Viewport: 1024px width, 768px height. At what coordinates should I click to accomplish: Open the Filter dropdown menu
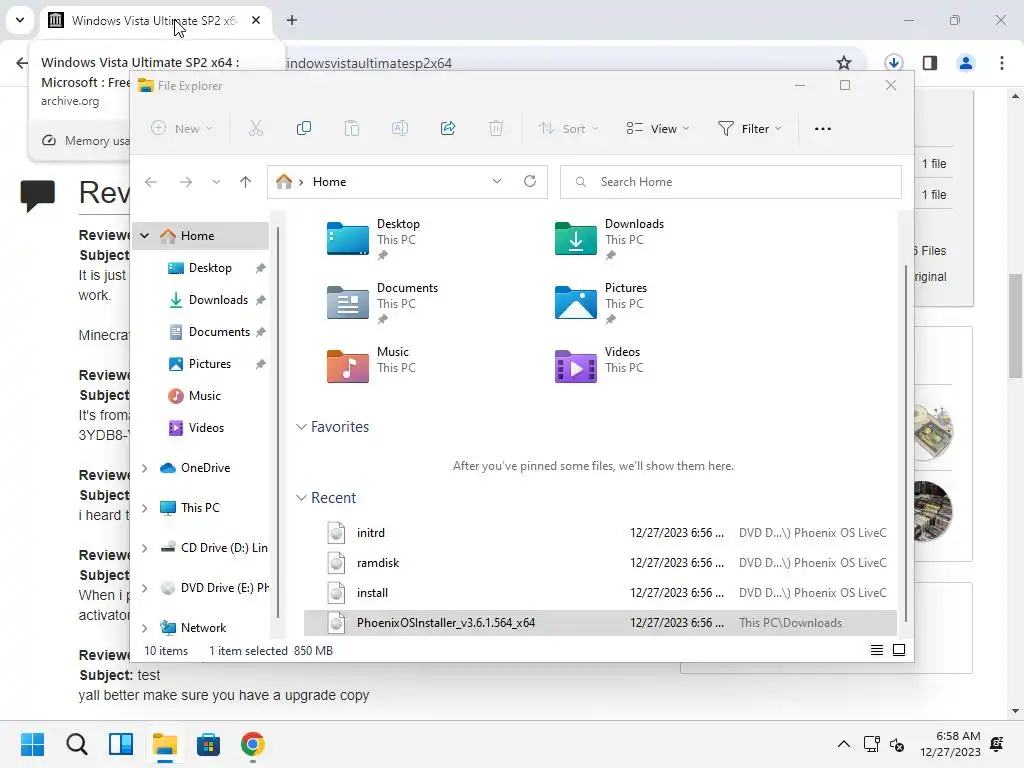(750, 129)
